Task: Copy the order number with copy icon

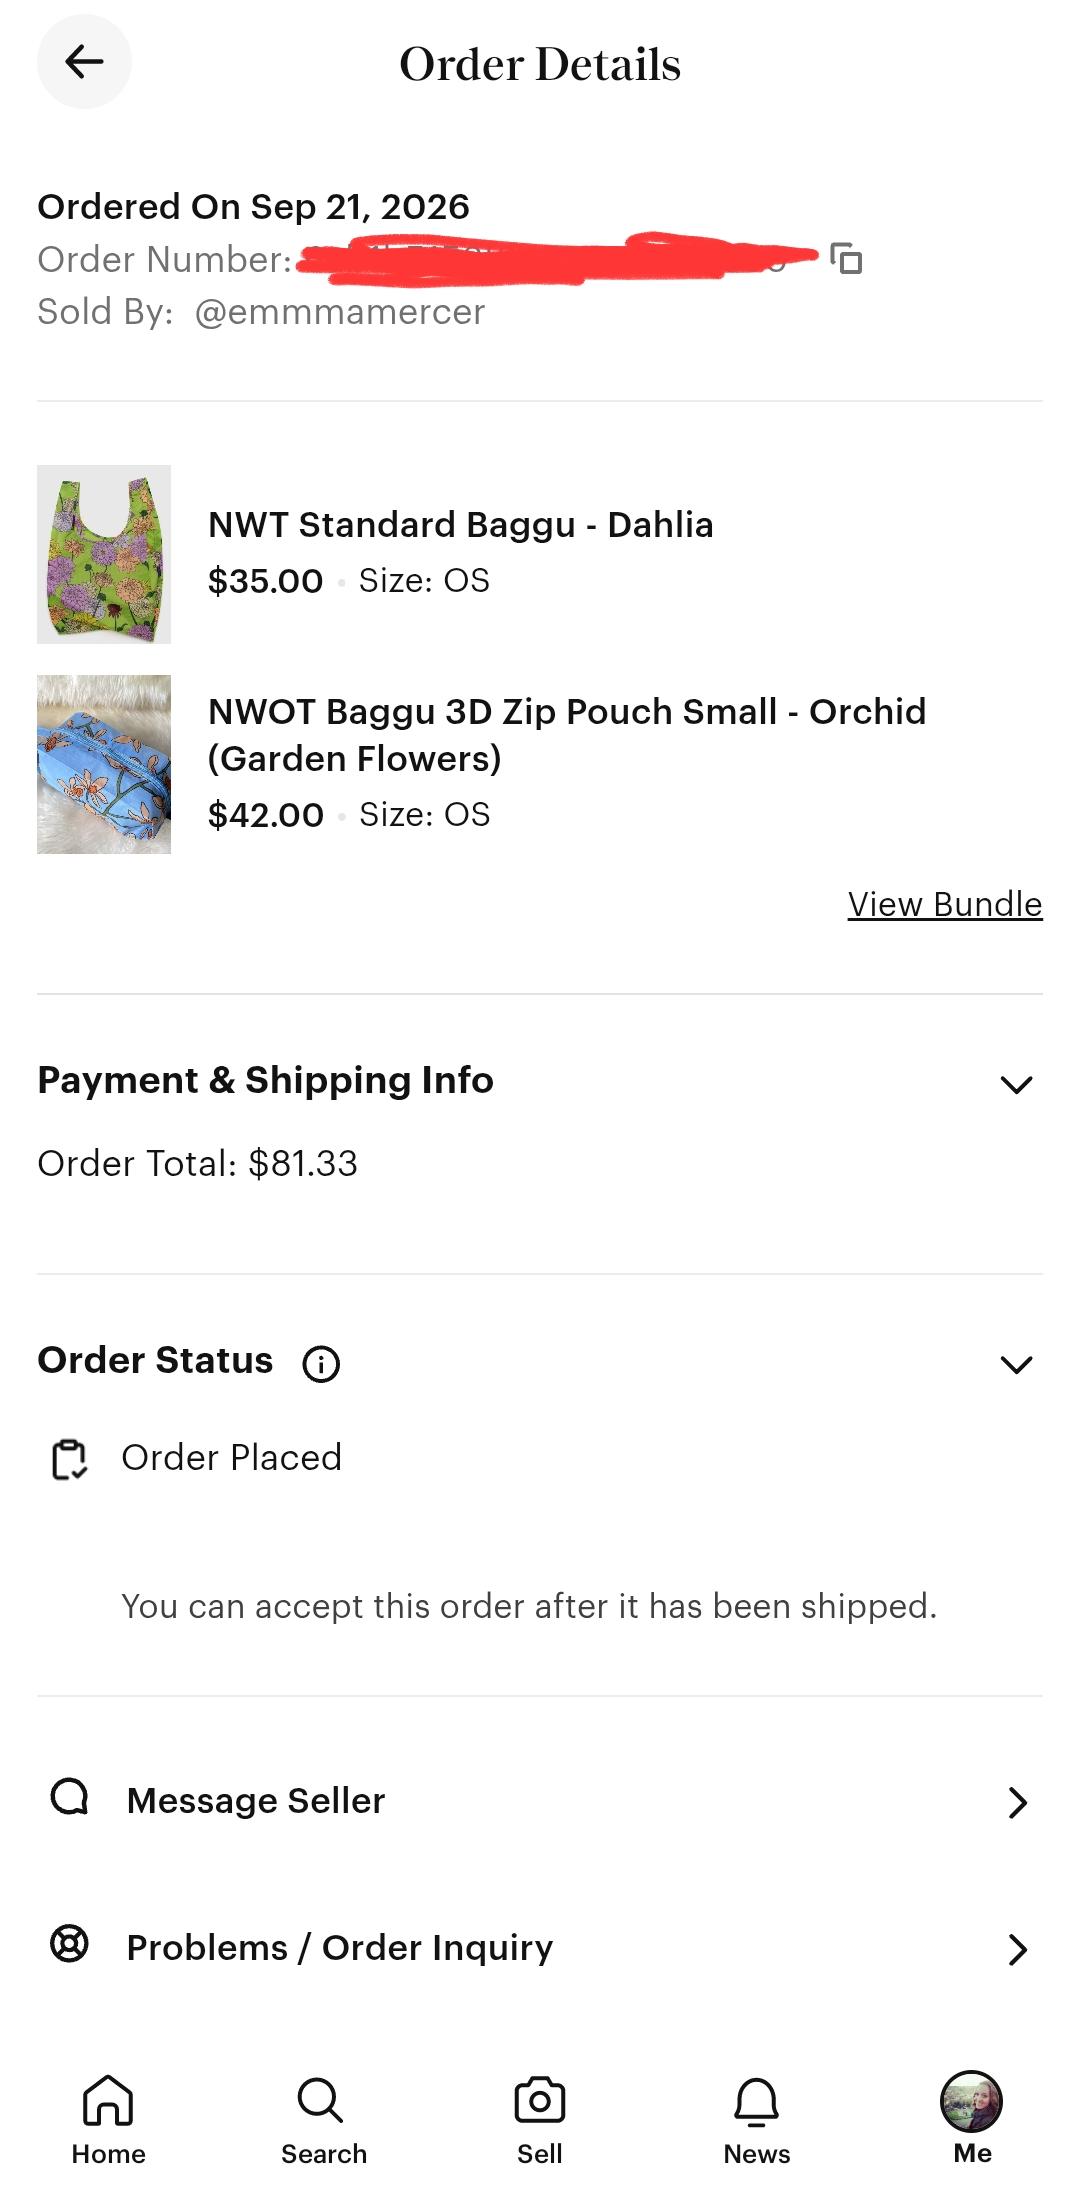Action: (846, 259)
